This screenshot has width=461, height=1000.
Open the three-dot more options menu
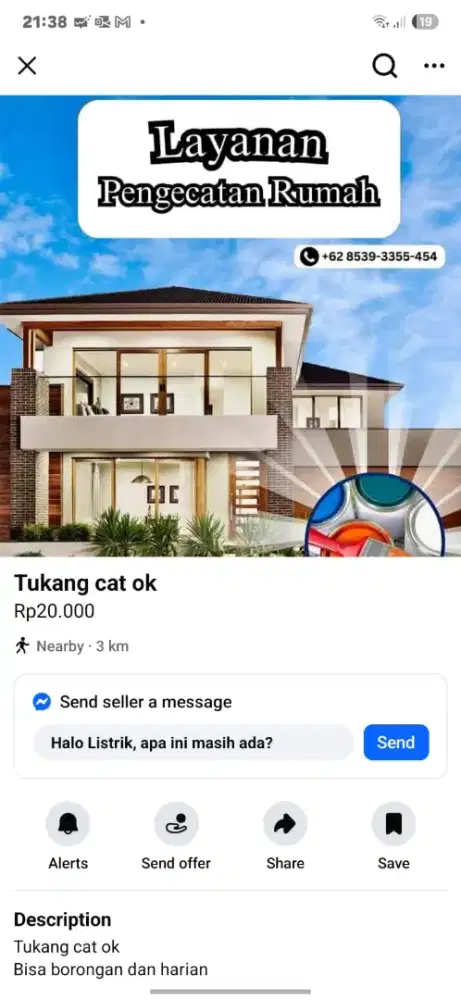pyautogui.click(x=434, y=66)
